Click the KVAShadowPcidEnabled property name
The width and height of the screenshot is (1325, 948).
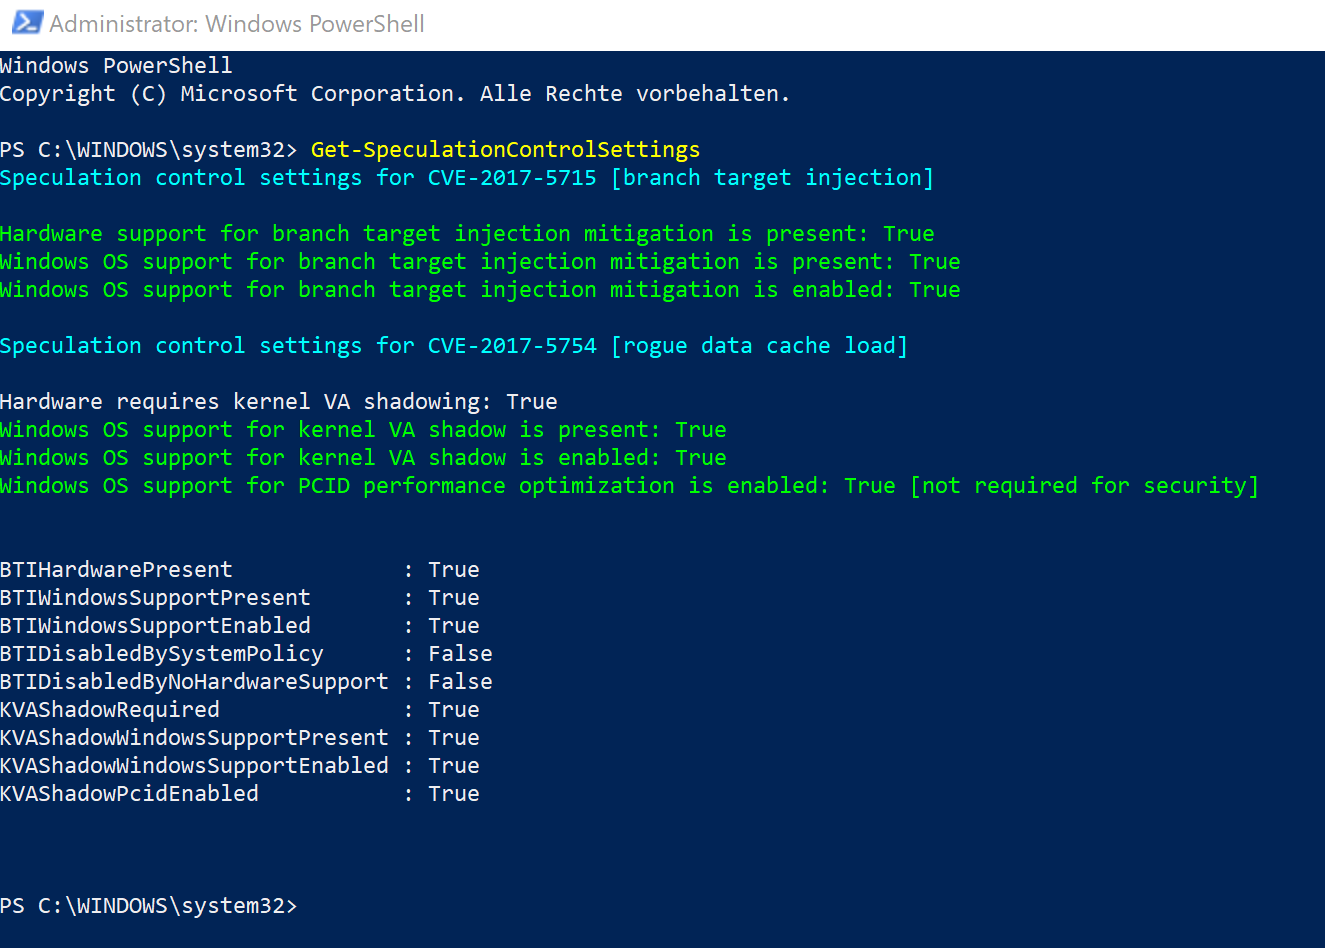(x=129, y=794)
